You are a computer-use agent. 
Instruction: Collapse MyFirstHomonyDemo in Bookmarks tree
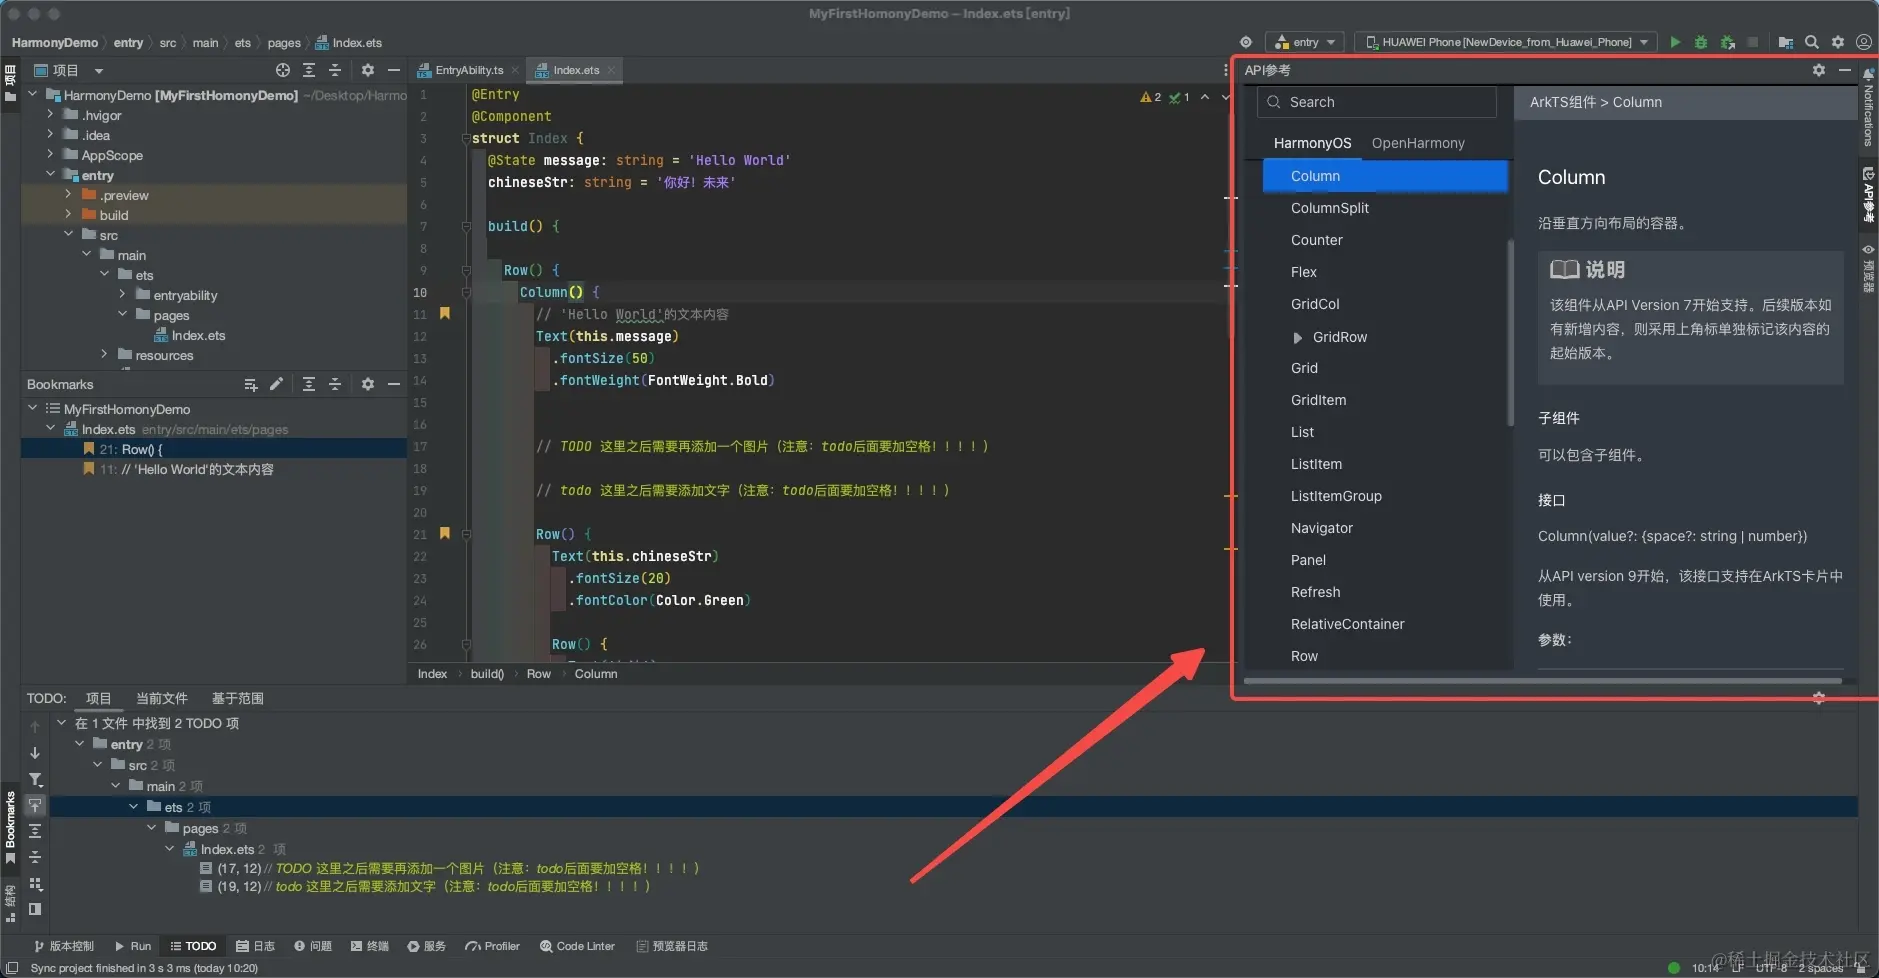33,409
